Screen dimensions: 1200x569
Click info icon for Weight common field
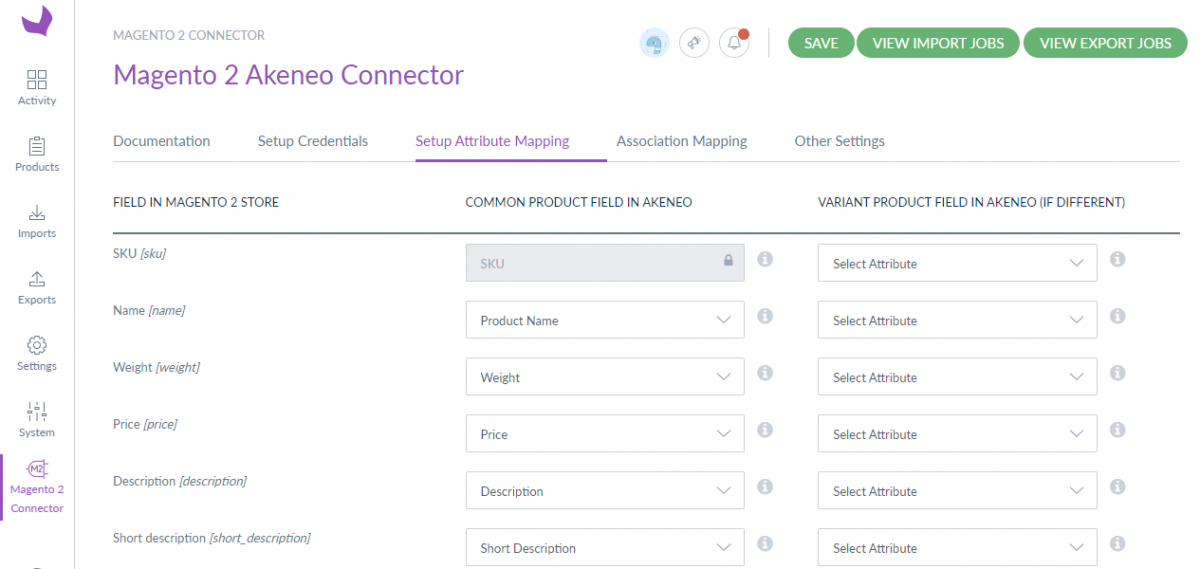pos(765,373)
